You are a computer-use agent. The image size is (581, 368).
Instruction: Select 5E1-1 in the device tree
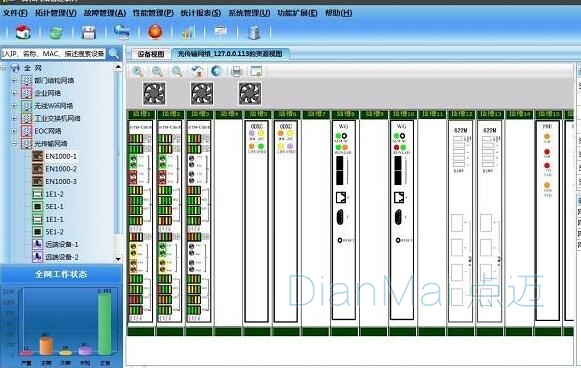tap(54, 206)
